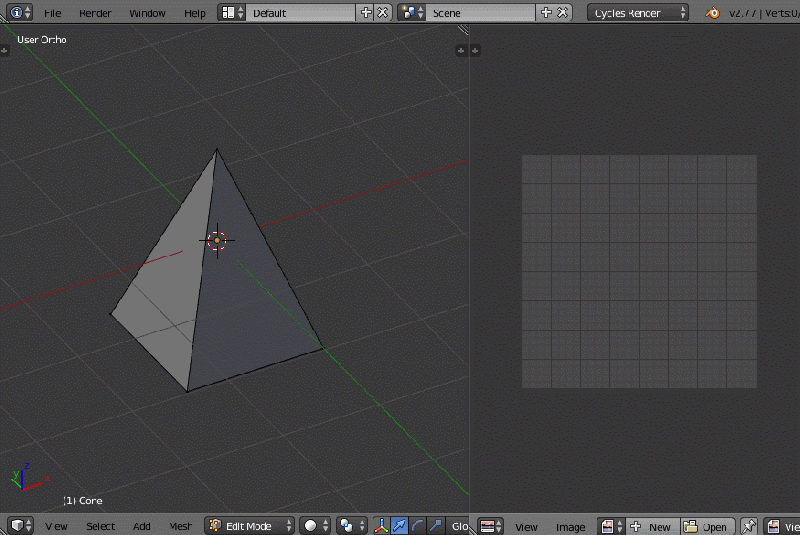Click the 3D cursor at object origin

click(x=217, y=240)
